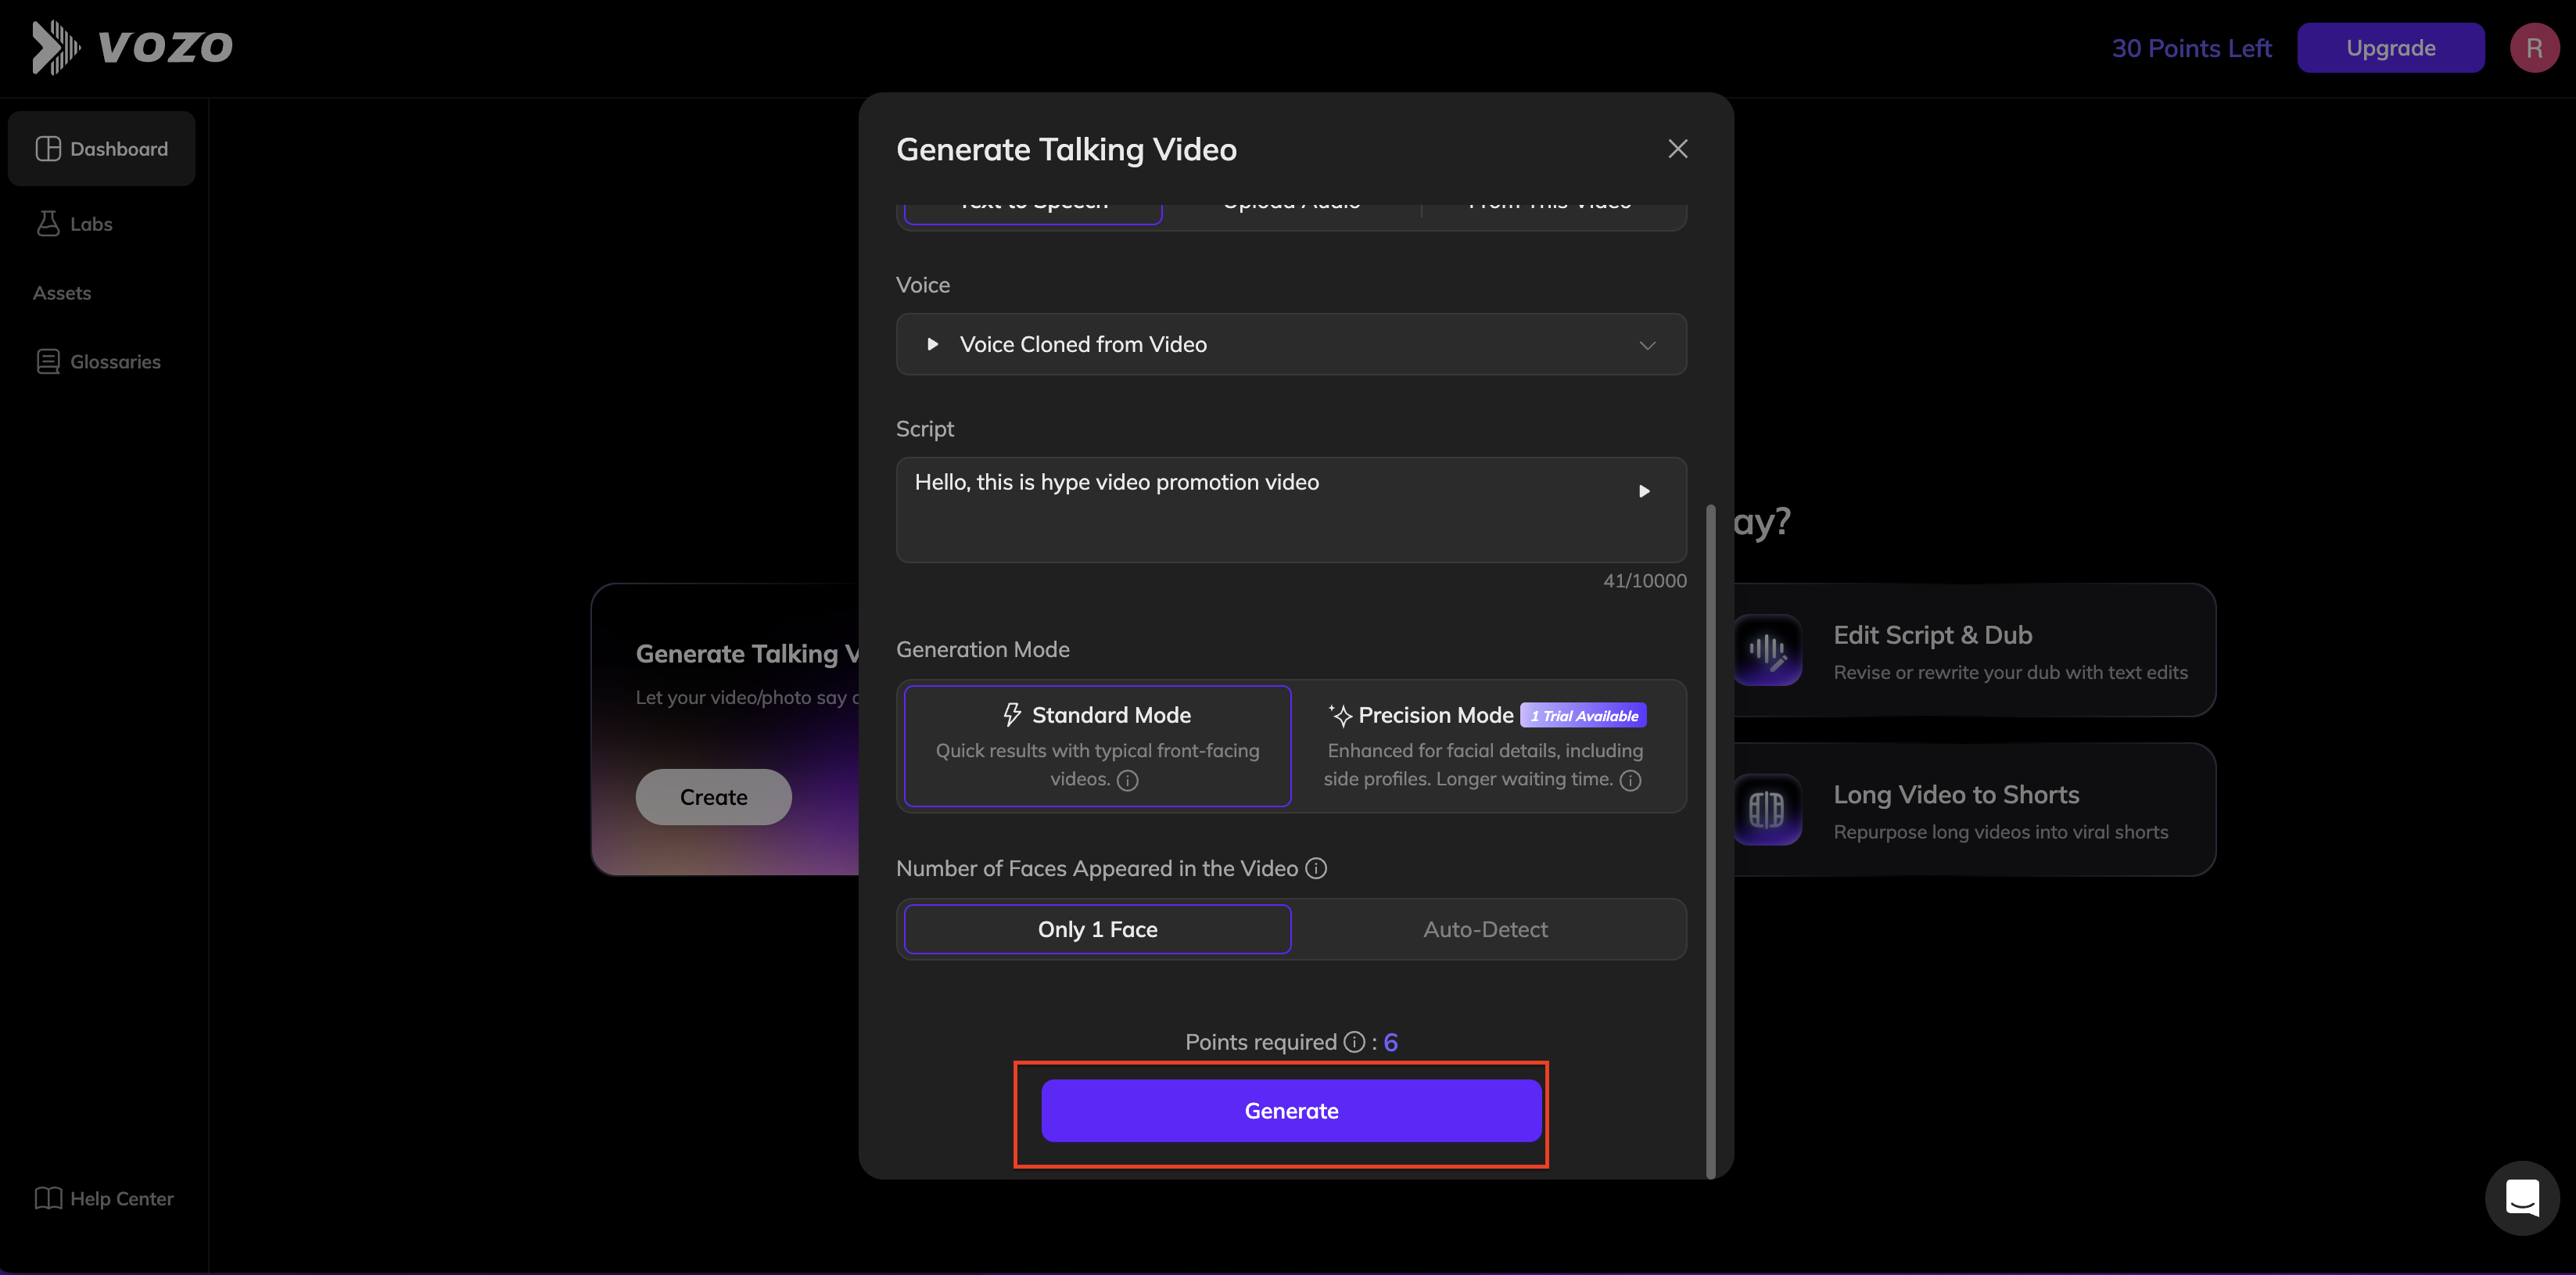Screen dimensions: 2576x1275
Task: Open Glossaries from the sidebar
Action: coord(114,361)
